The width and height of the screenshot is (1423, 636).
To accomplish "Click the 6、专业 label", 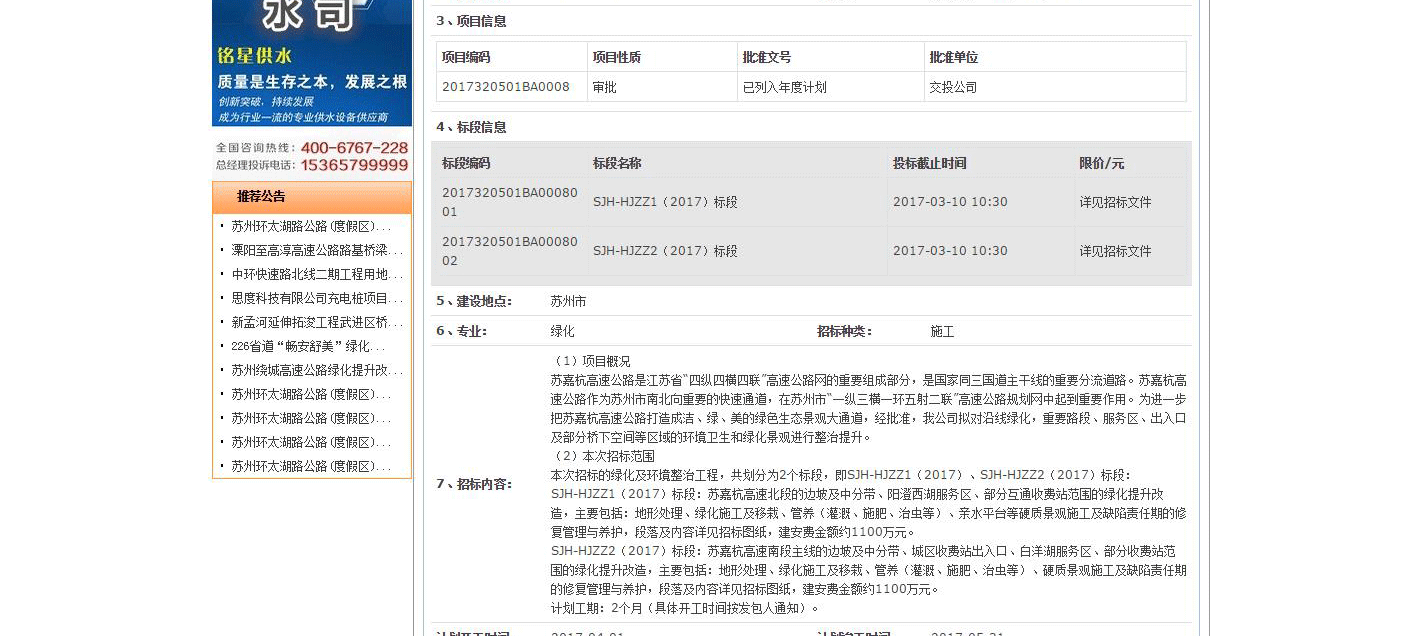I will click(x=462, y=331).
